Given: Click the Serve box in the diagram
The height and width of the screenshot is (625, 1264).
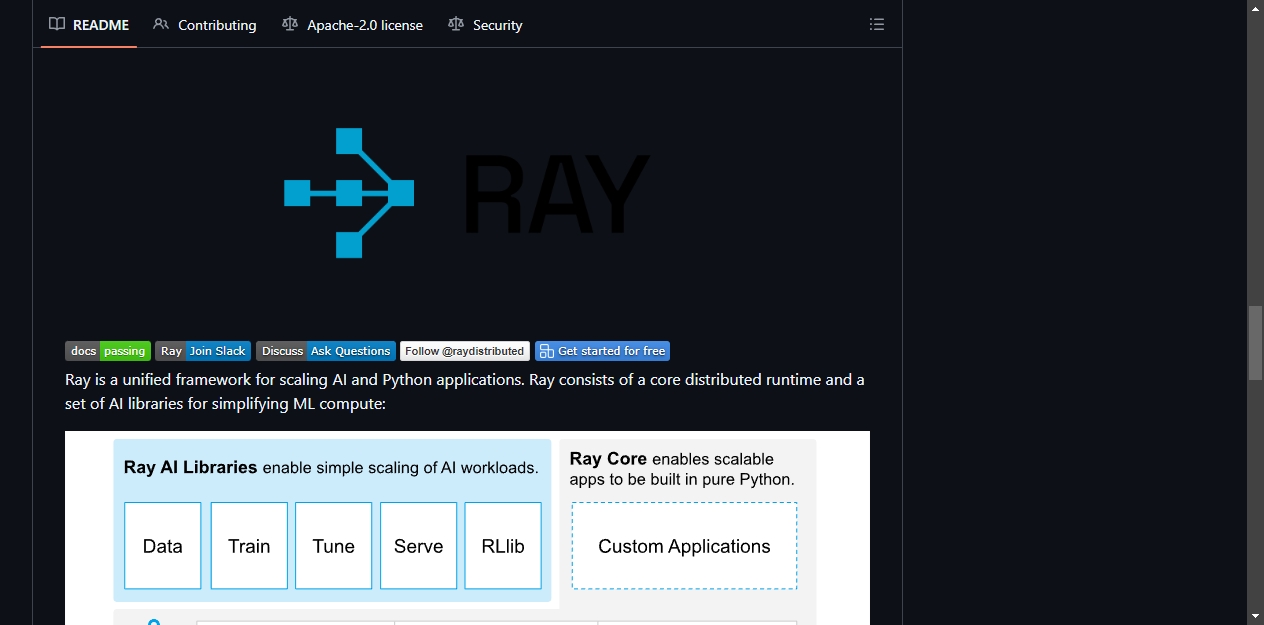Looking at the screenshot, I should click(419, 546).
